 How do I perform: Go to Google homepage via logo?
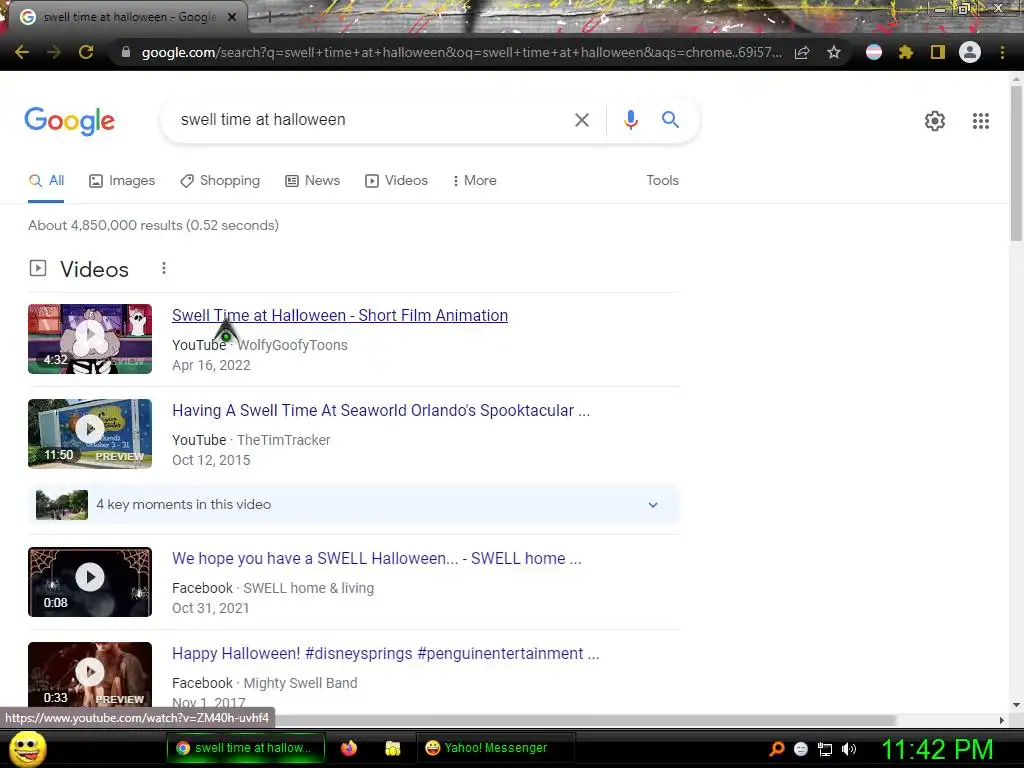pyautogui.click(x=70, y=121)
